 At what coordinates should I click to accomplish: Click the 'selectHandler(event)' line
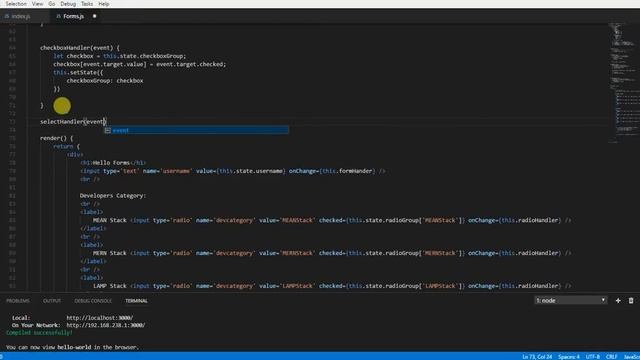[73, 122]
